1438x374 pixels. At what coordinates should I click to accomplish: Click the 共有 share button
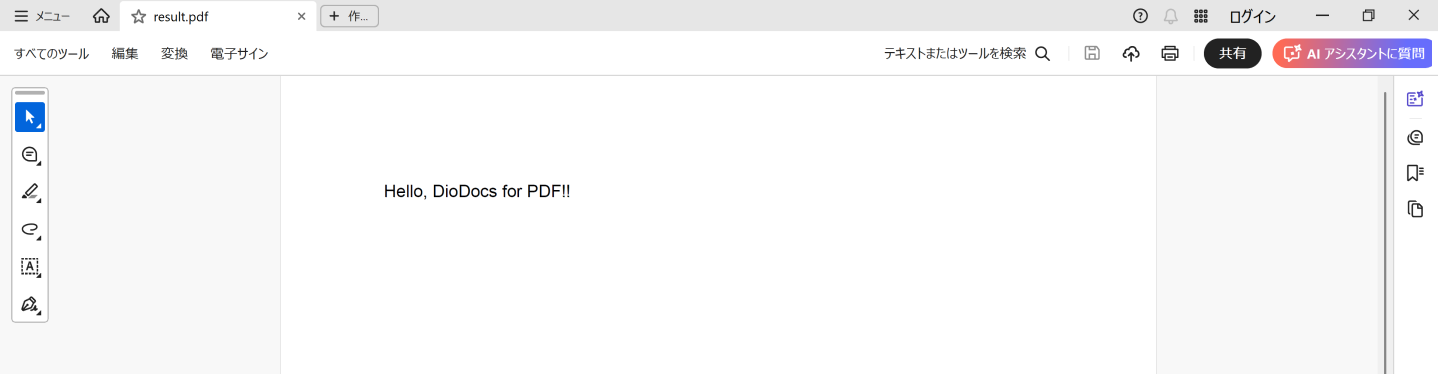1233,54
